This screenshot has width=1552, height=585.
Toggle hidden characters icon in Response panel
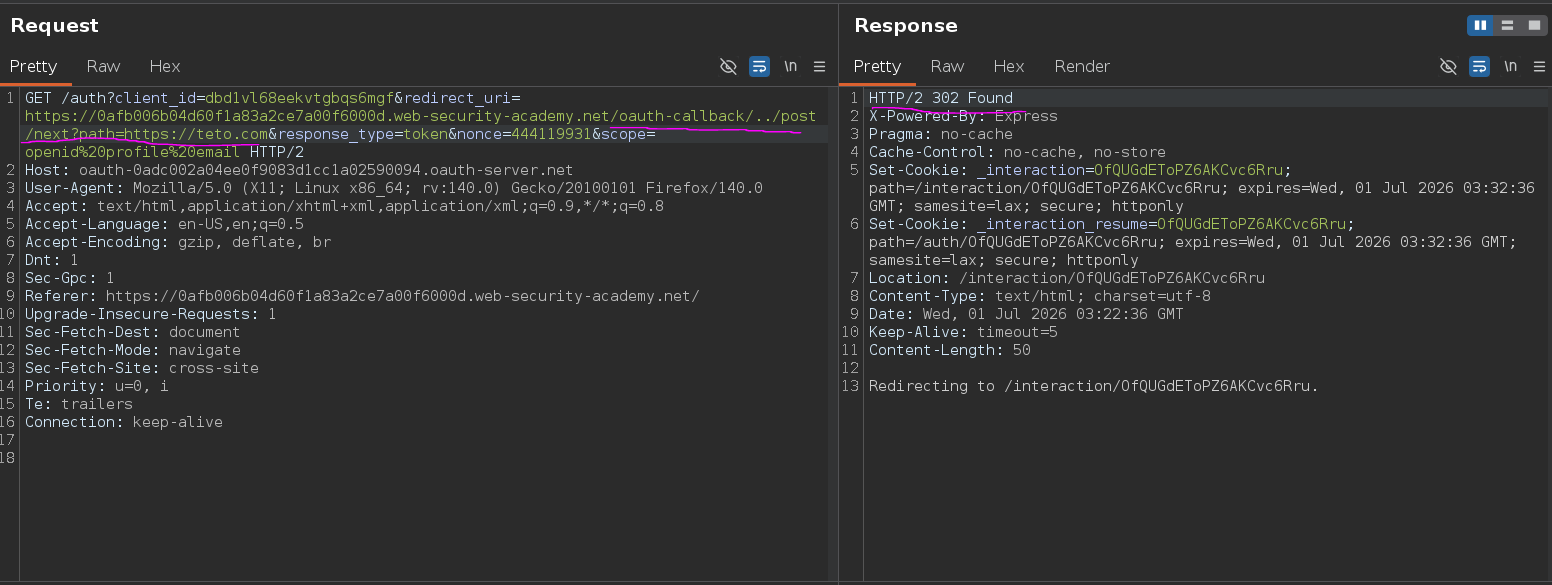pyautogui.click(x=1448, y=66)
